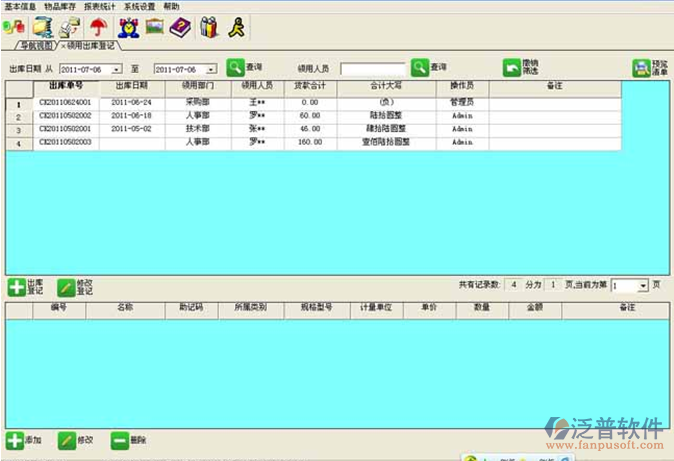Click the picture frame toolbar icon
Viewport: 674px width, 461px height.
(154, 27)
